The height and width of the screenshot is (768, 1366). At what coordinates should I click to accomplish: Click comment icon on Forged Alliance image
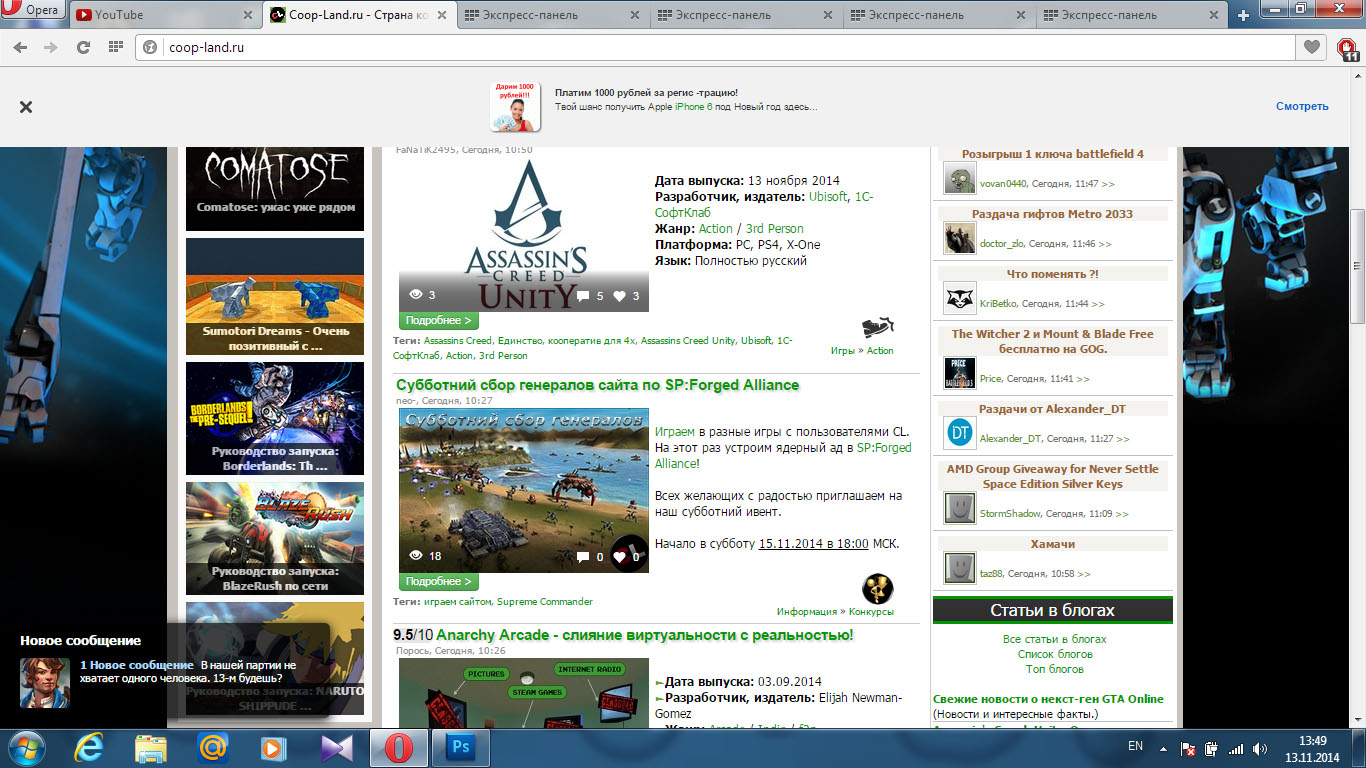[583, 557]
